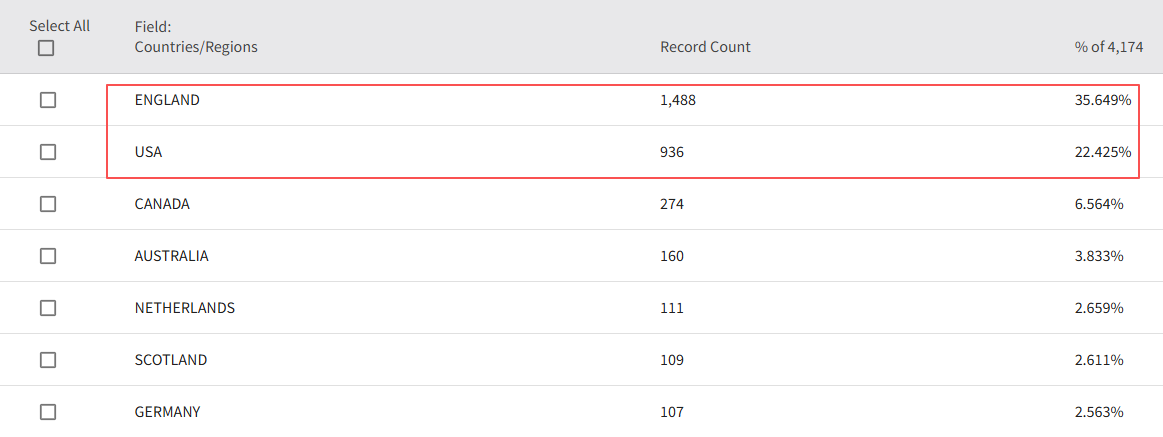Tick the Select All checkbox
The height and width of the screenshot is (437, 1163).
pyautogui.click(x=47, y=48)
